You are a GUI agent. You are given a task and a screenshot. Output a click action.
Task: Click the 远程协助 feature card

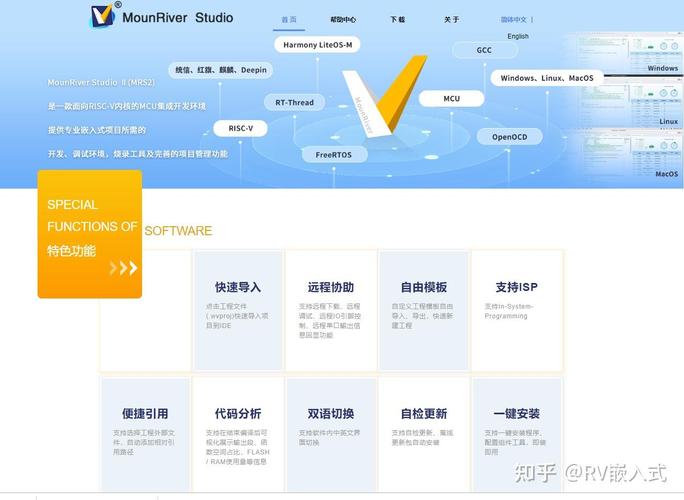[331, 310]
